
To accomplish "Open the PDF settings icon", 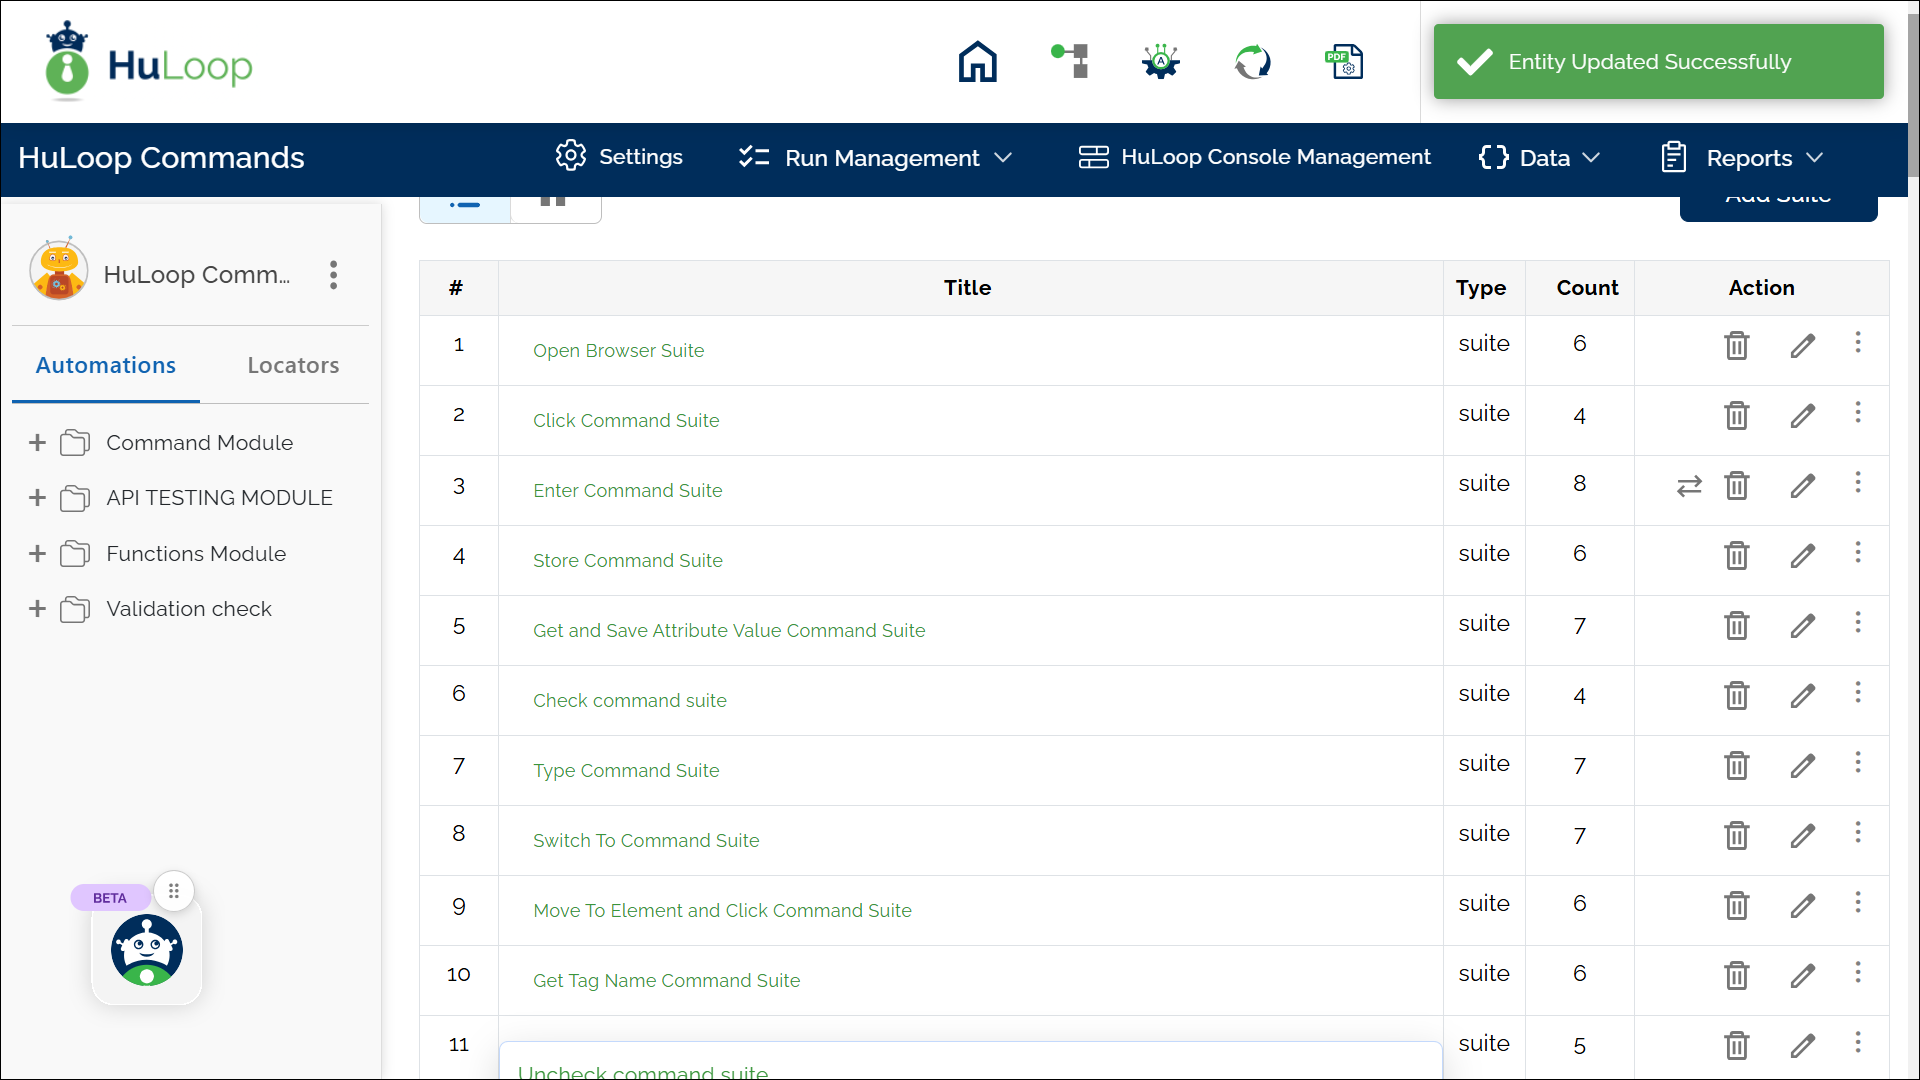I will pyautogui.click(x=1344, y=62).
